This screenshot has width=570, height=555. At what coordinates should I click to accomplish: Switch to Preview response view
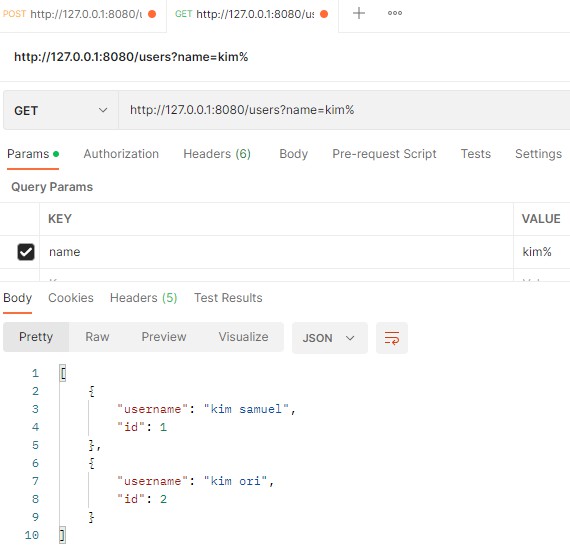164,337
